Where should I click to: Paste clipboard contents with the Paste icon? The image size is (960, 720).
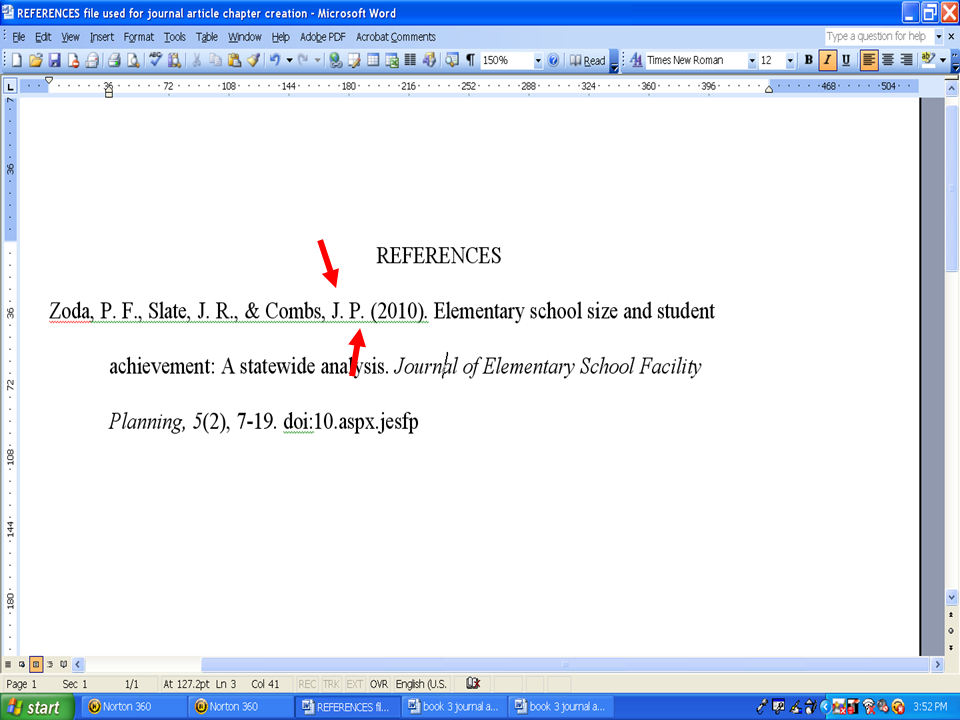point(234,60)
